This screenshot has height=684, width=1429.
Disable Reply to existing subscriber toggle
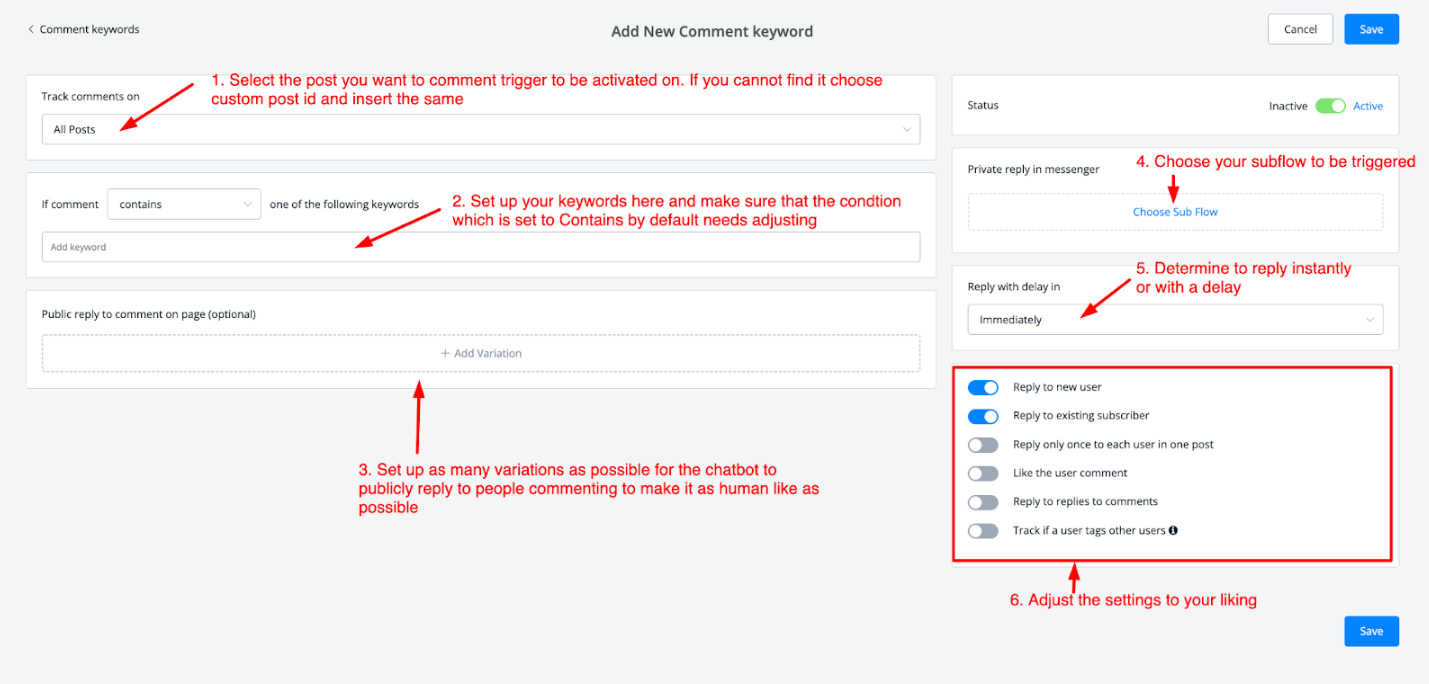983,416
